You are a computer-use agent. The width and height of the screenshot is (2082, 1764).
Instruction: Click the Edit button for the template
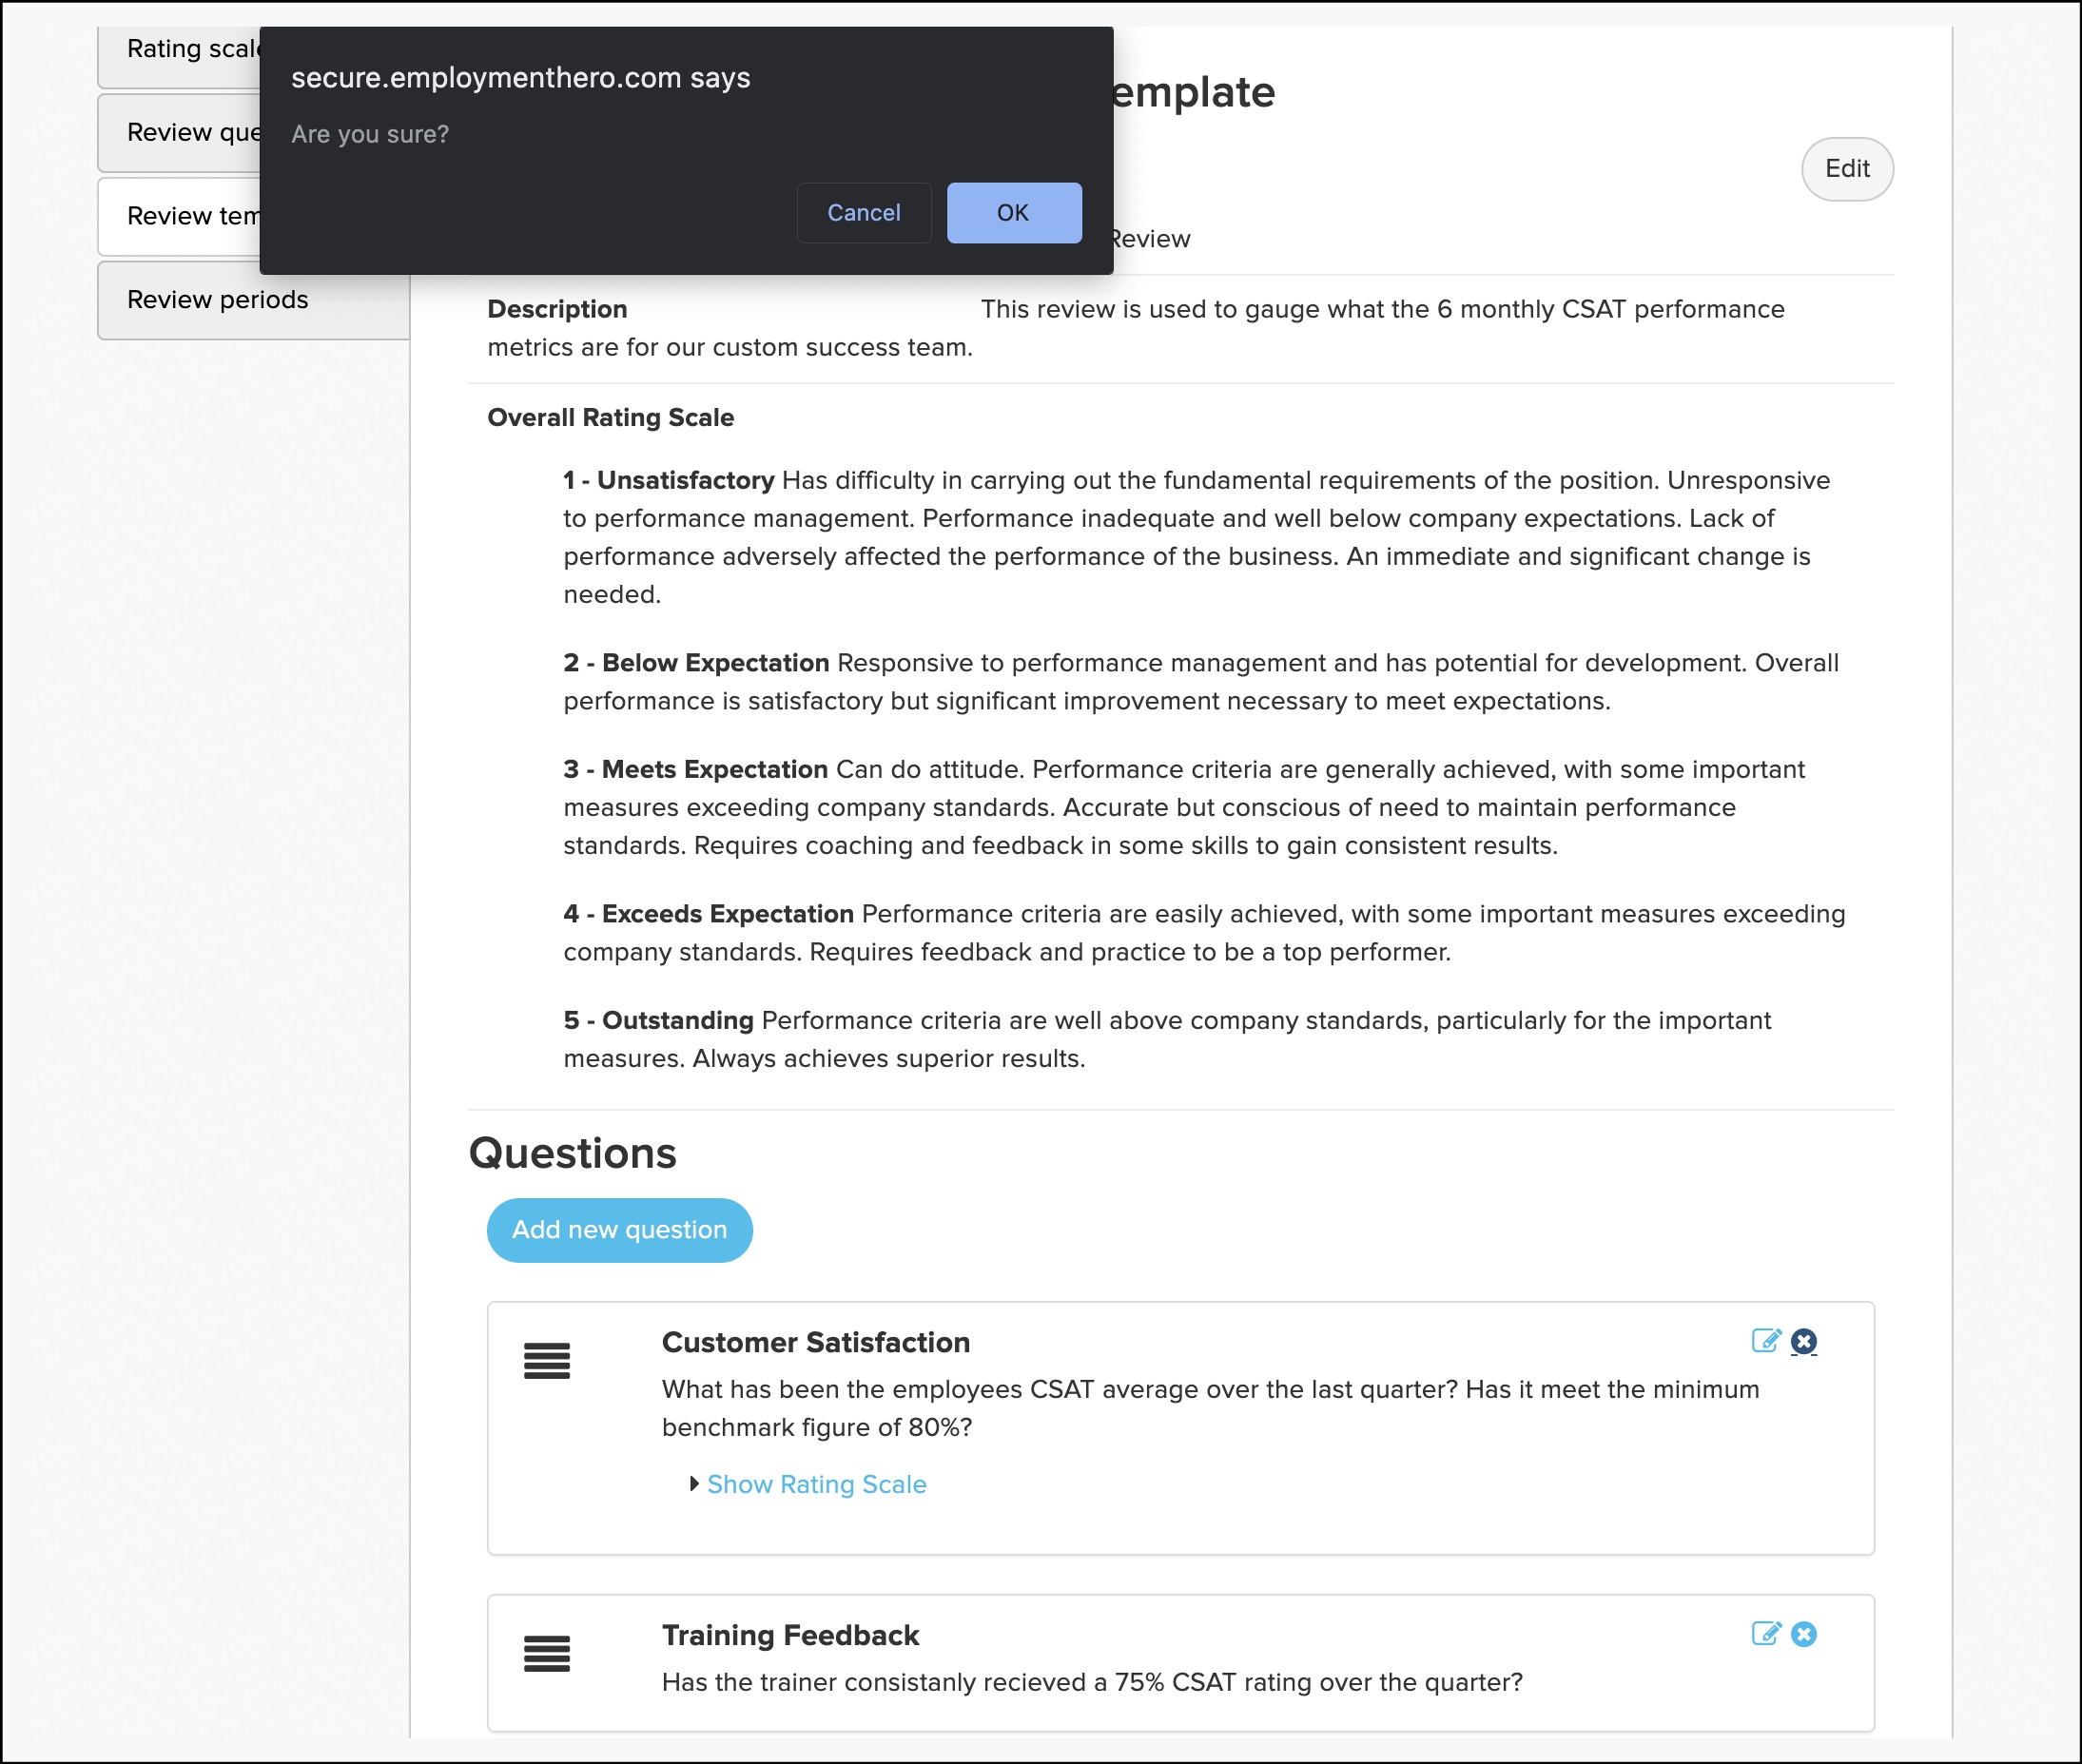click(1846, 169)
